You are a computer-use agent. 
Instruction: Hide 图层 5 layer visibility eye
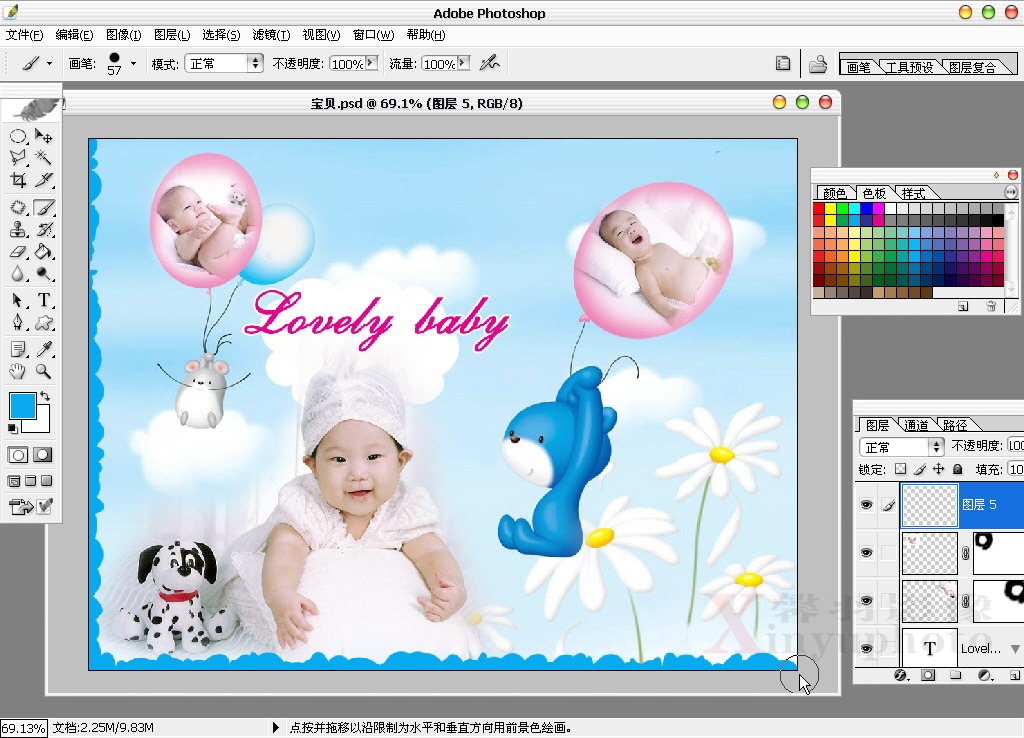click(867, 505)
